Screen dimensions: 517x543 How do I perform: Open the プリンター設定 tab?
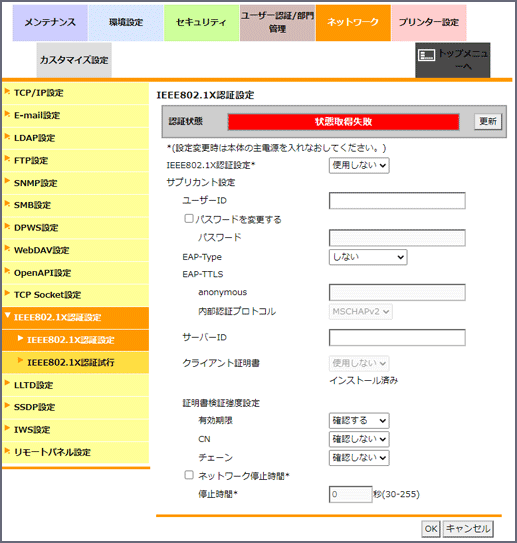pos(429,23)
